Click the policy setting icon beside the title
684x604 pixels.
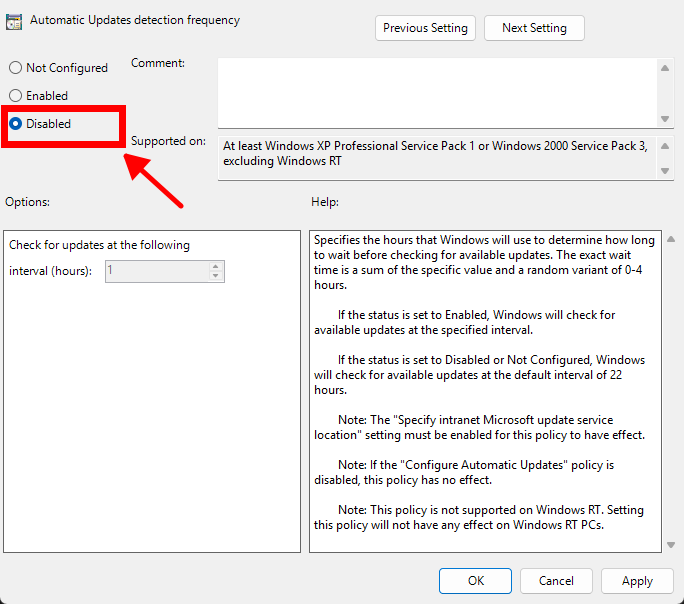tap(14, 21)
